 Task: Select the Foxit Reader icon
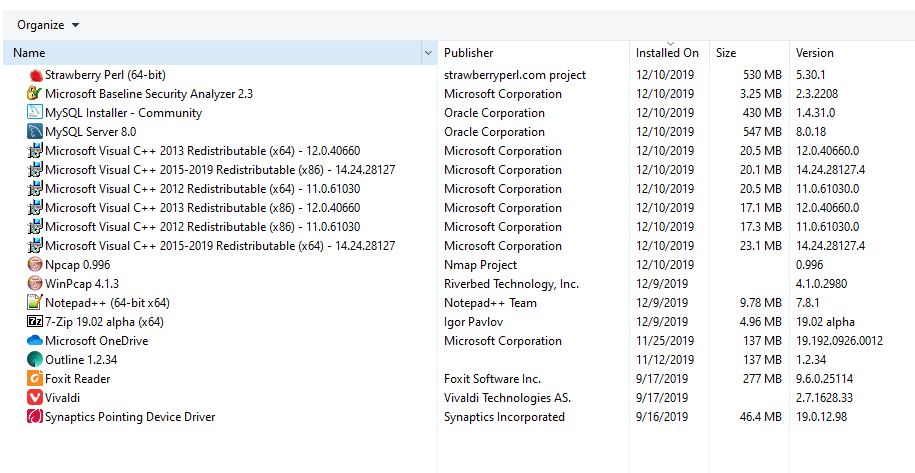tap(36, 379)
